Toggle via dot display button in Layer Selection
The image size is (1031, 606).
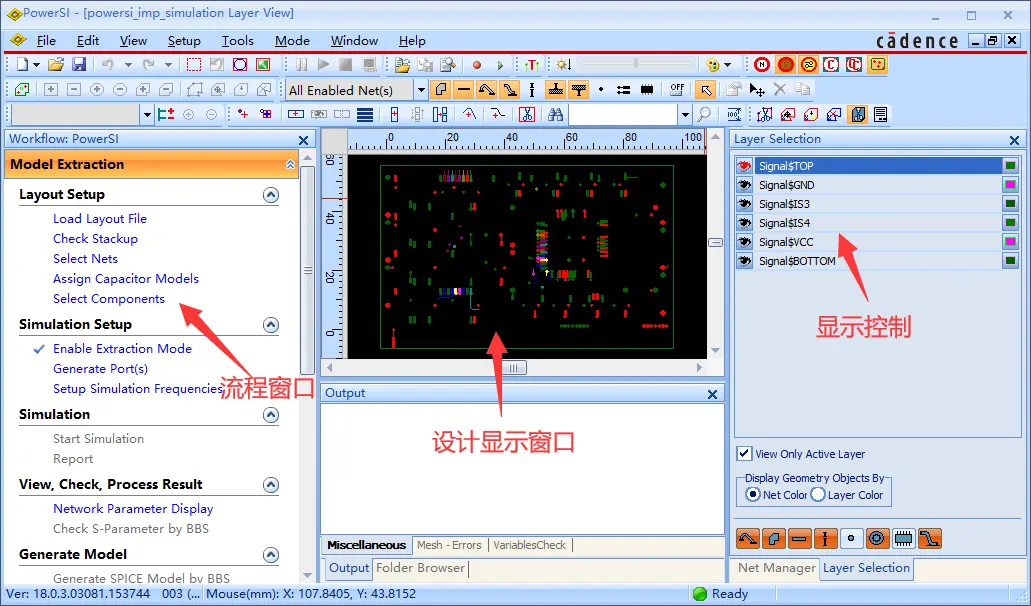[851, 539]
